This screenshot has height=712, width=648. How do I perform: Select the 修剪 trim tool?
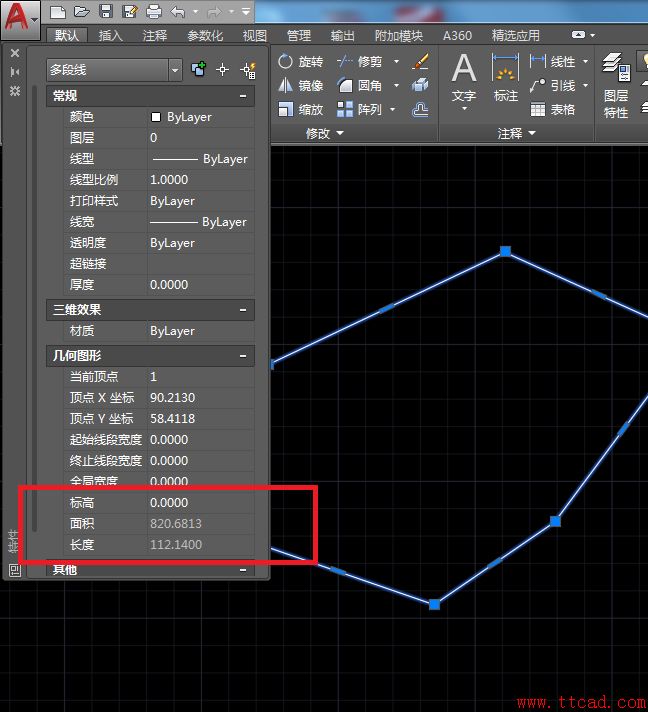360,61
